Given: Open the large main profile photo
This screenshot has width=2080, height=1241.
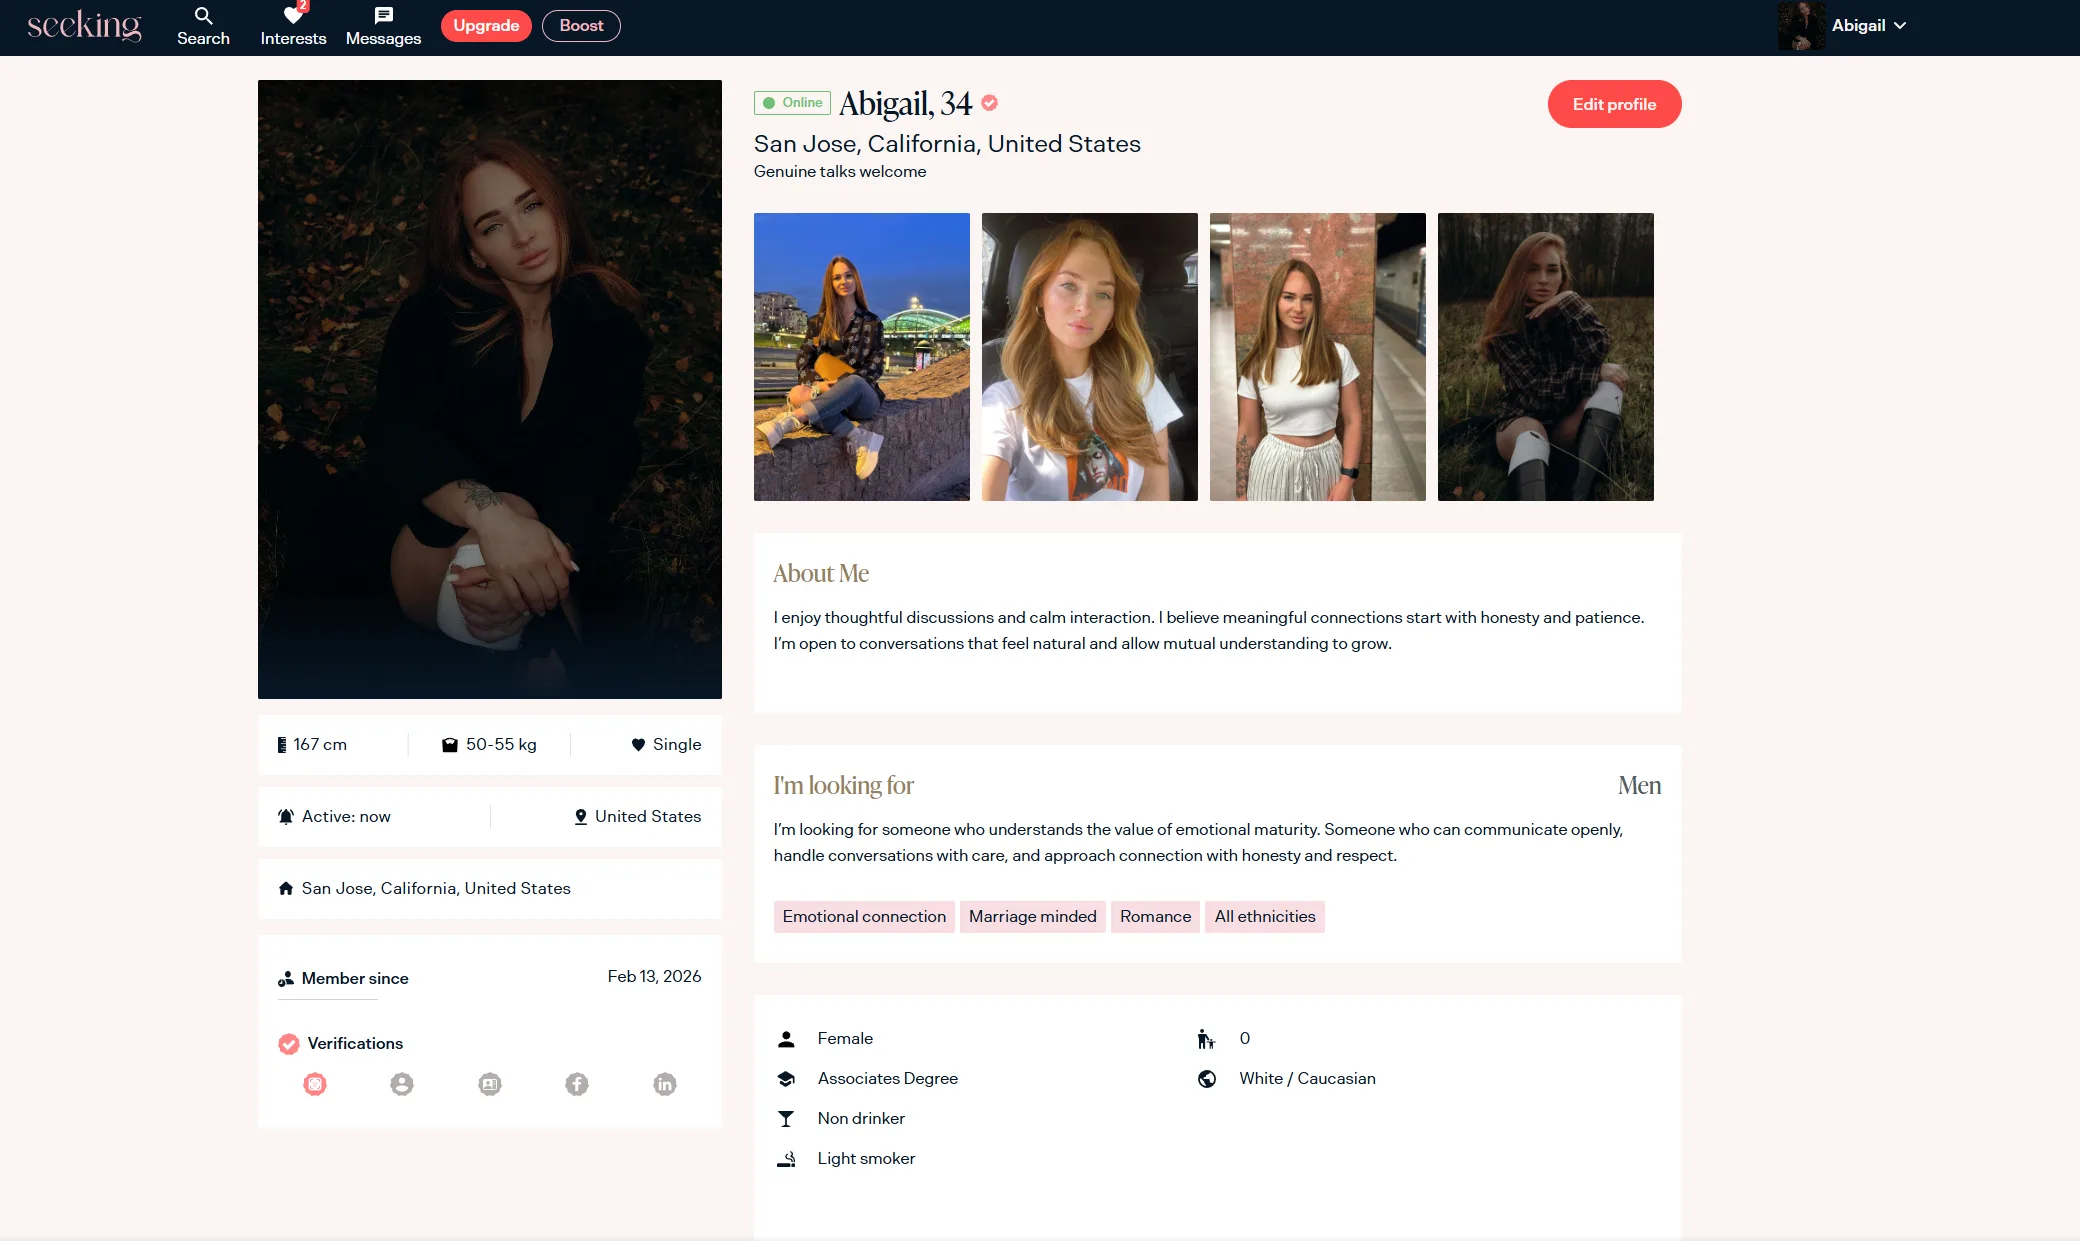Looking at the screenshot, I should tap(490, 389).
